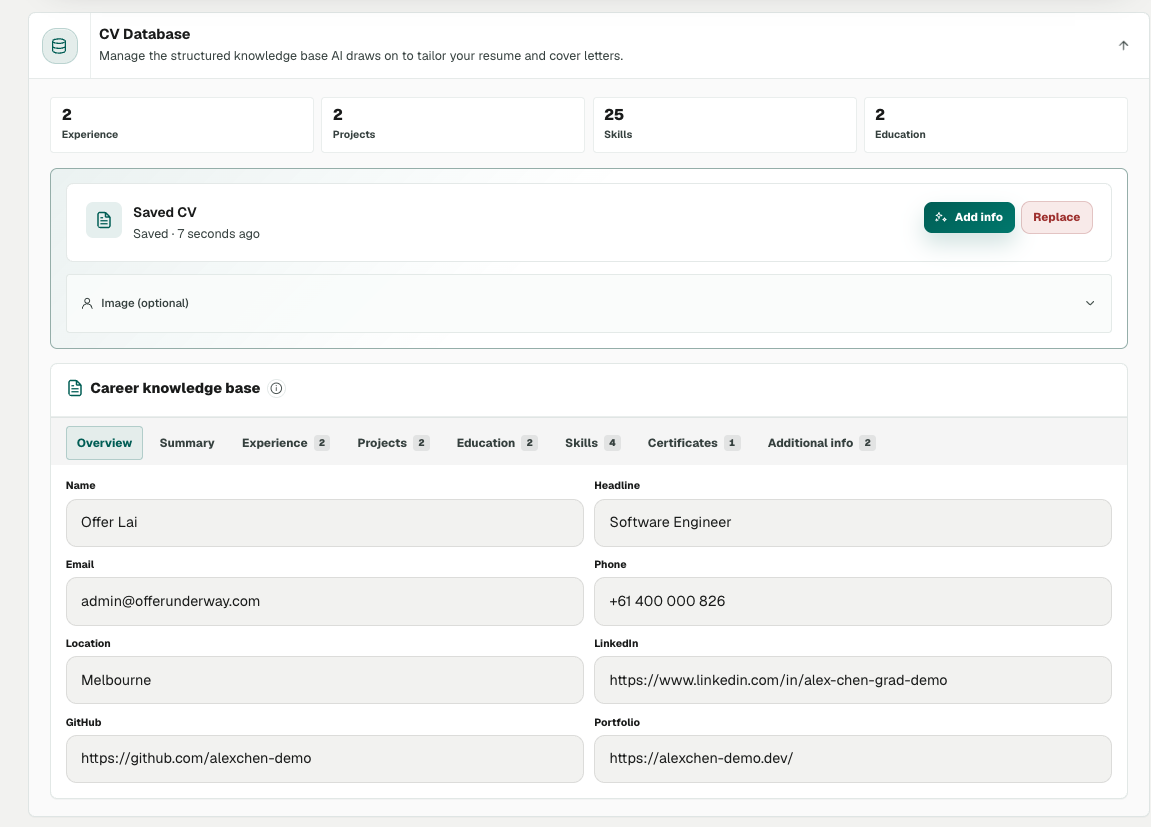Click the Career knowledge base document icon
This screenshot has width=1151, height=827.
click(x=75, y=388)
